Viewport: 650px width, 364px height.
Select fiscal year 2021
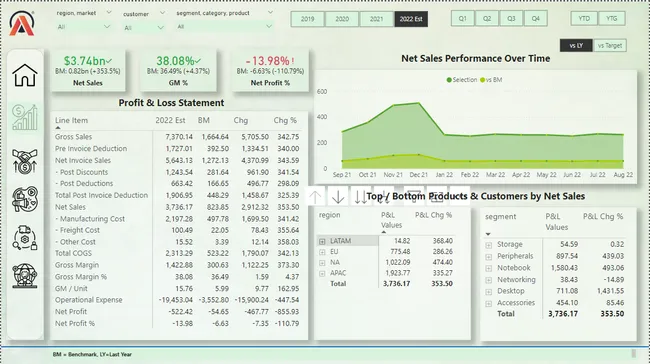tap(376, 19)
